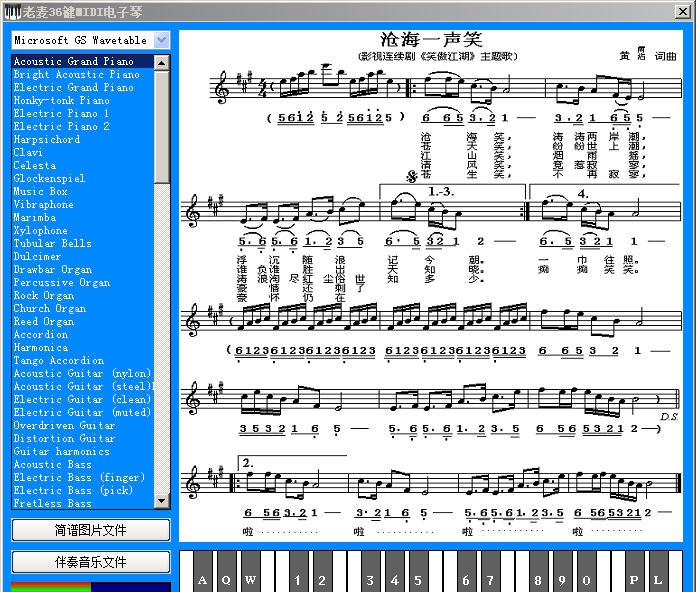Play the black piano key labeled Q
This screenshot has width=696, height=592.
pyautogui.click(x=226, y=571)
